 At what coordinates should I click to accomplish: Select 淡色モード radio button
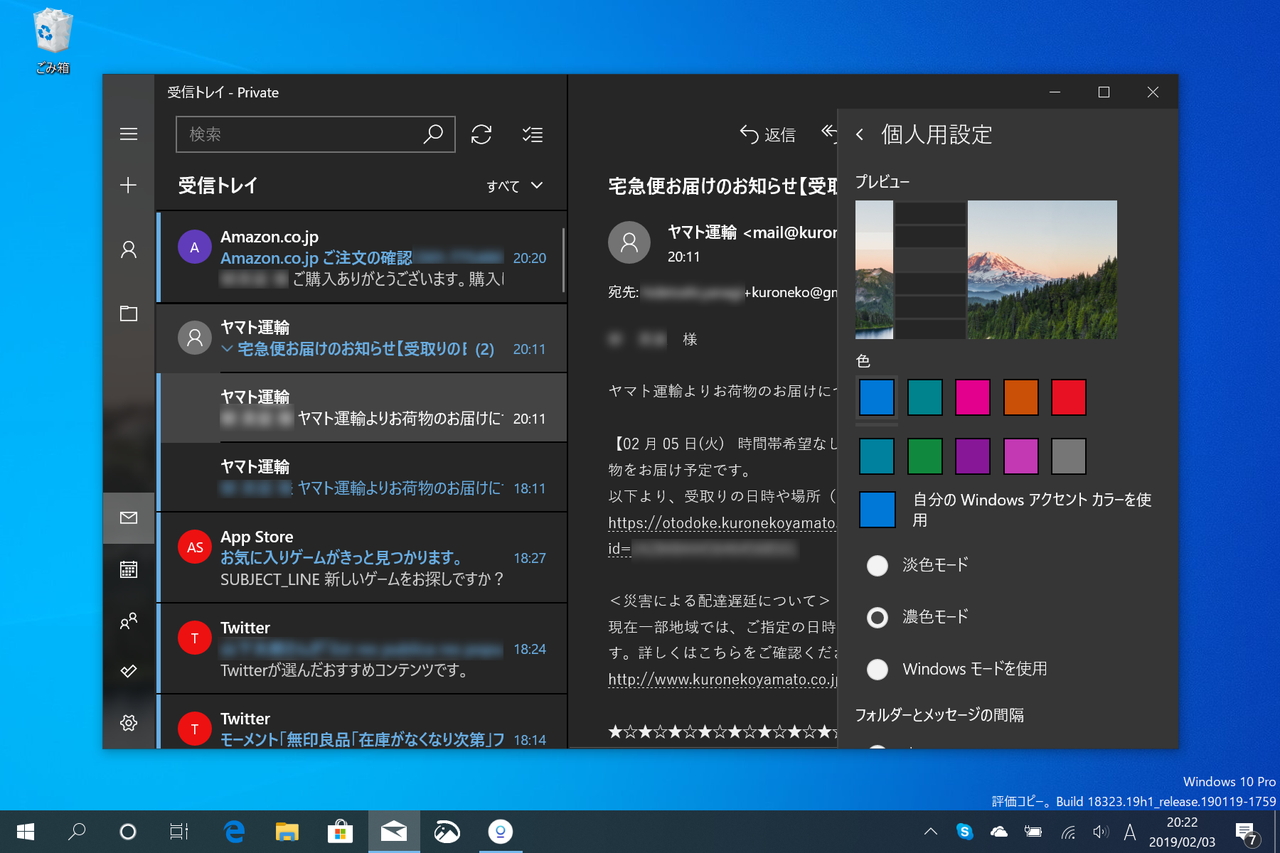click(877, 565)
